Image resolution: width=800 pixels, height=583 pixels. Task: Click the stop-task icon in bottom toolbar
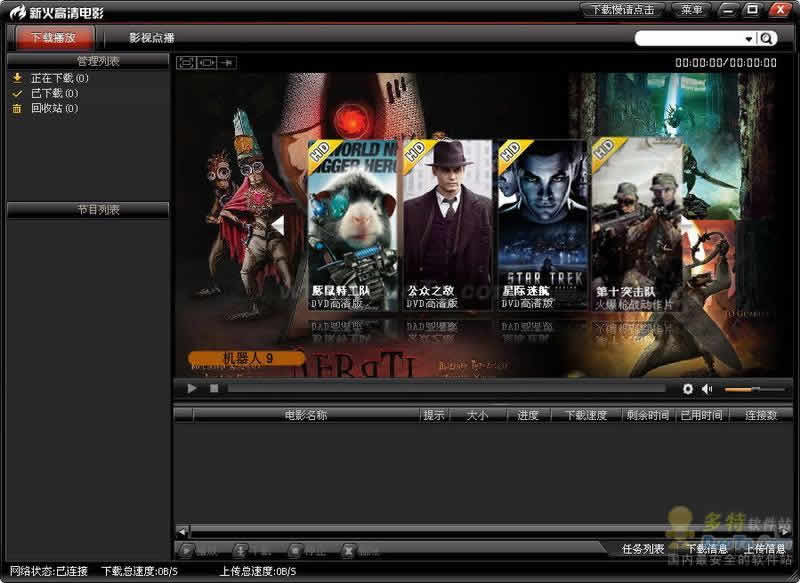point(294,550)
